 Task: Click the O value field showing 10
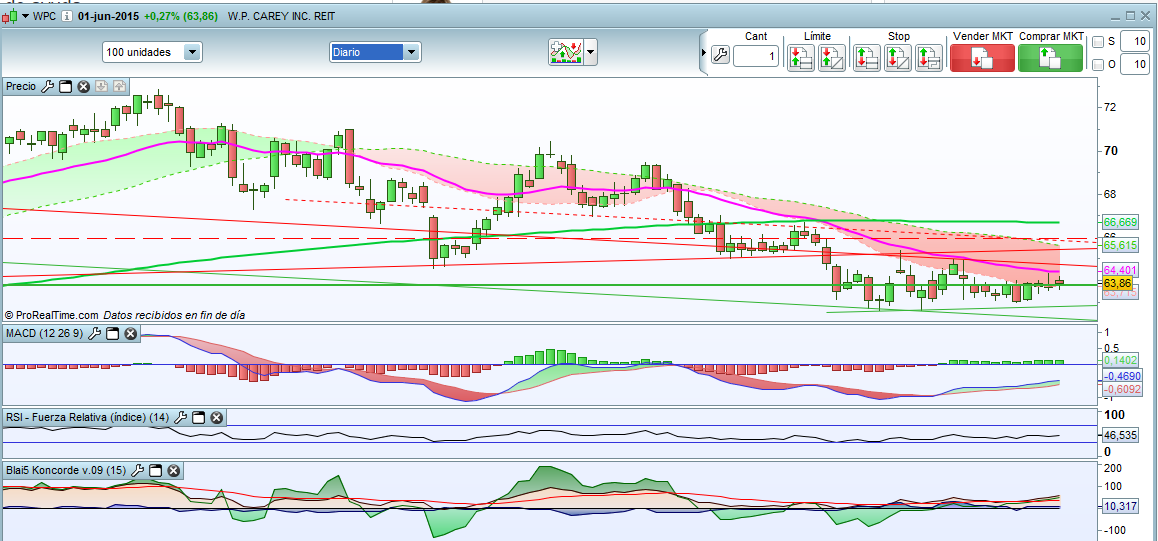[x=1134, y=64]
